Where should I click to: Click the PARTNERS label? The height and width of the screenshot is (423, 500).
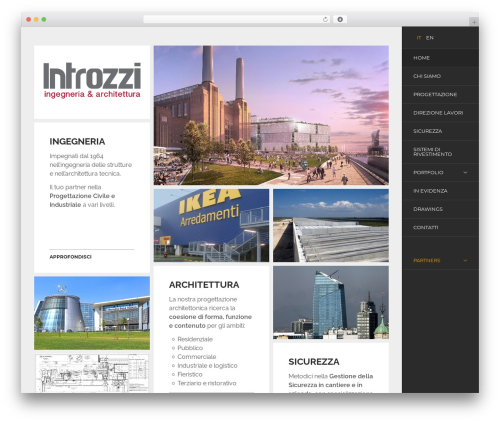427,260
